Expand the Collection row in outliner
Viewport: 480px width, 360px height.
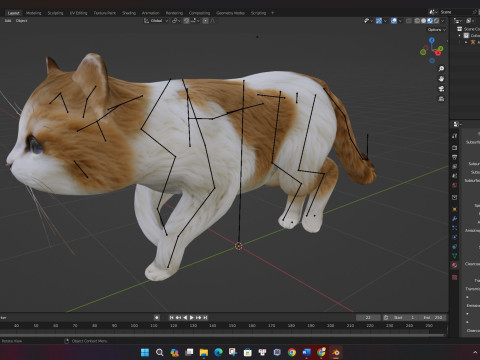click(x=459, y=36)
